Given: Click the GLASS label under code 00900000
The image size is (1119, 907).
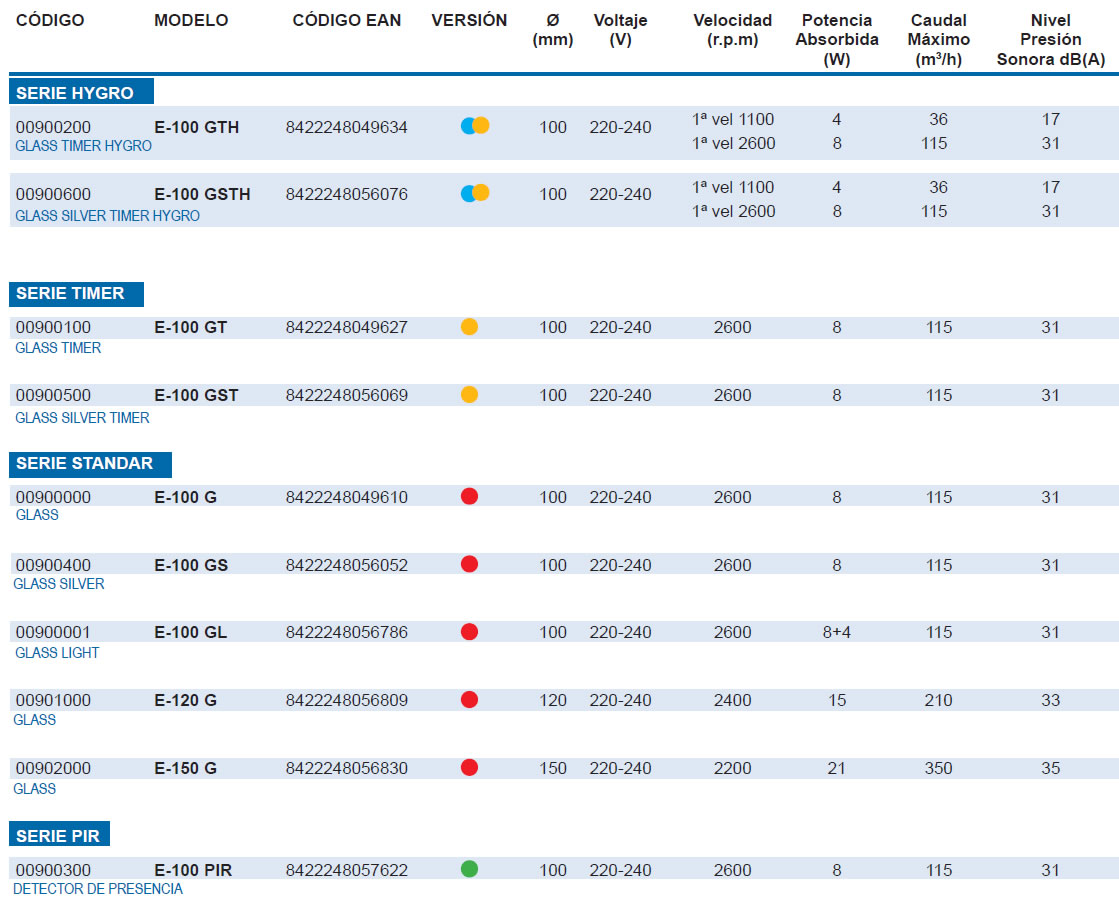Looking at the screenshot, I should tap(37, 515).
